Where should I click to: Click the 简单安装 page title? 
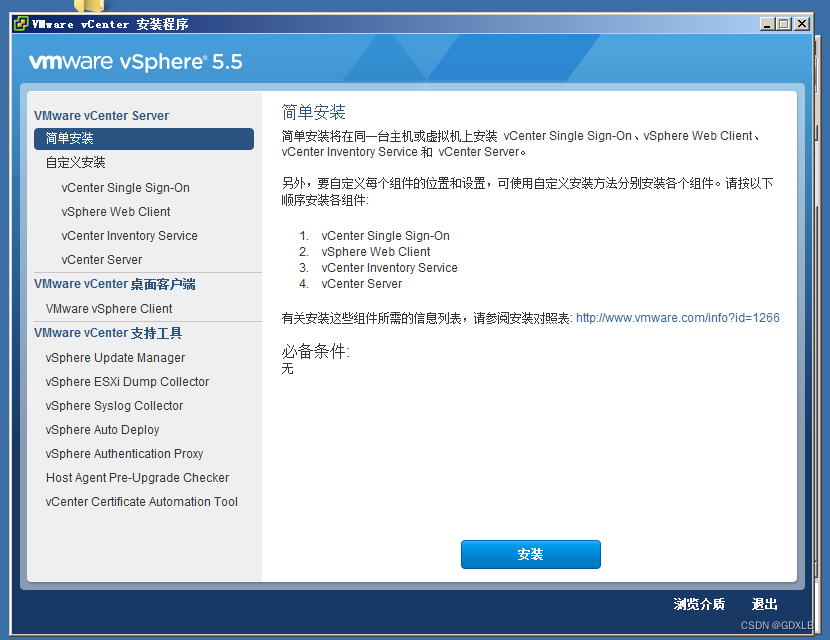point(313,112)
